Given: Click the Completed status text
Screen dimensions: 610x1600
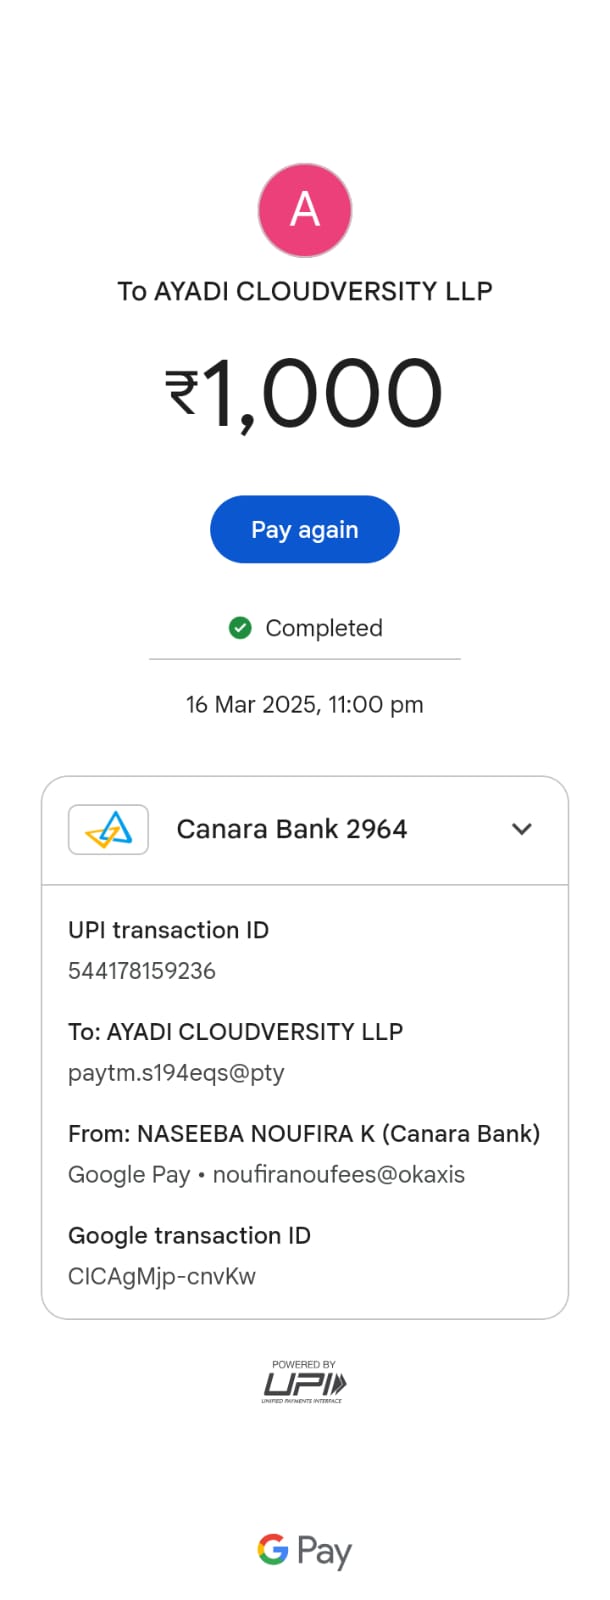Looking at the screenshot, I should coord(323,628).
